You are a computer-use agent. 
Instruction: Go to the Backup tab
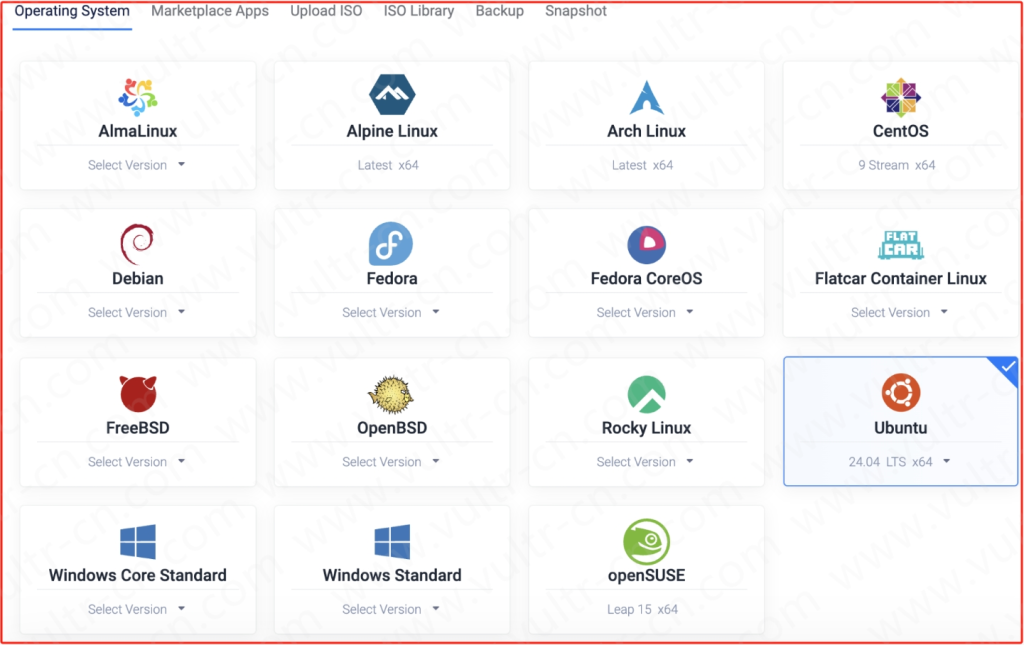(500, 11)
